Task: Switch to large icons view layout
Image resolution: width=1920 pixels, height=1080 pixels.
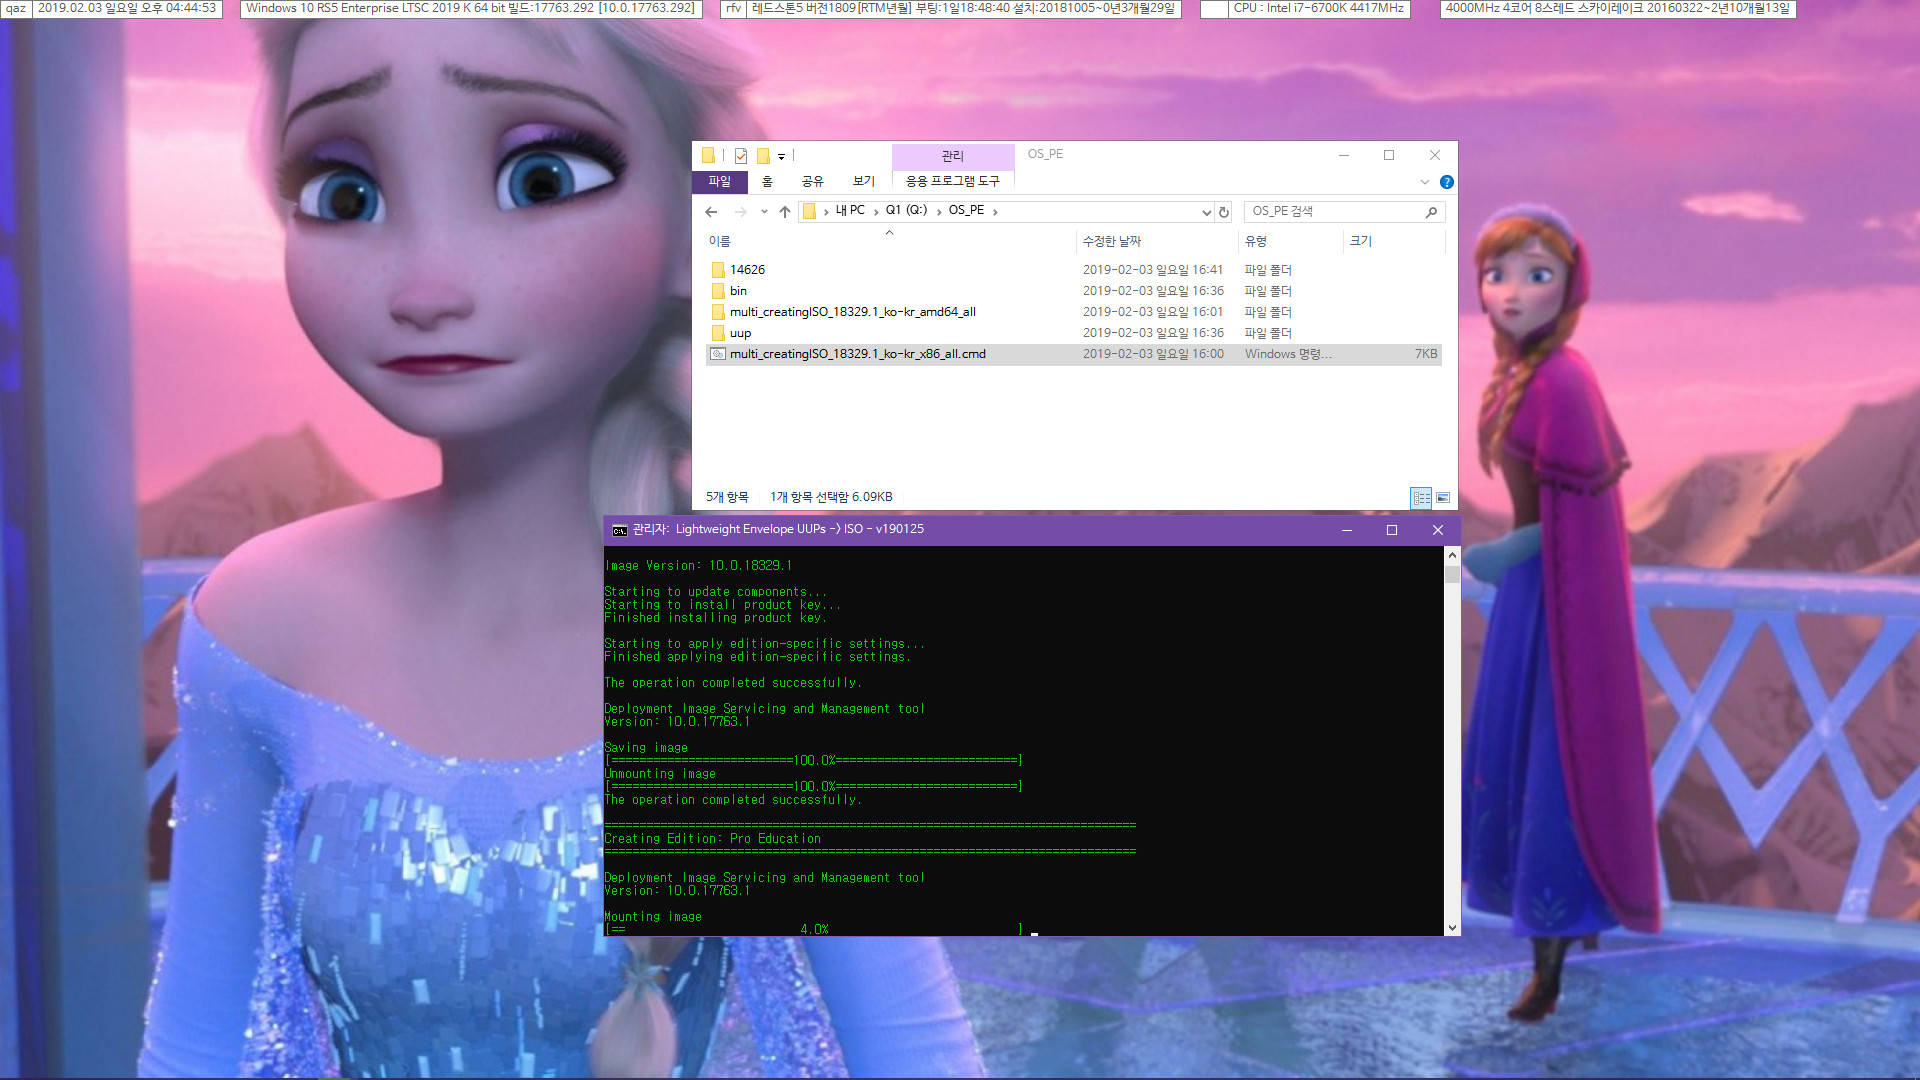Action: click(1443, 497)
